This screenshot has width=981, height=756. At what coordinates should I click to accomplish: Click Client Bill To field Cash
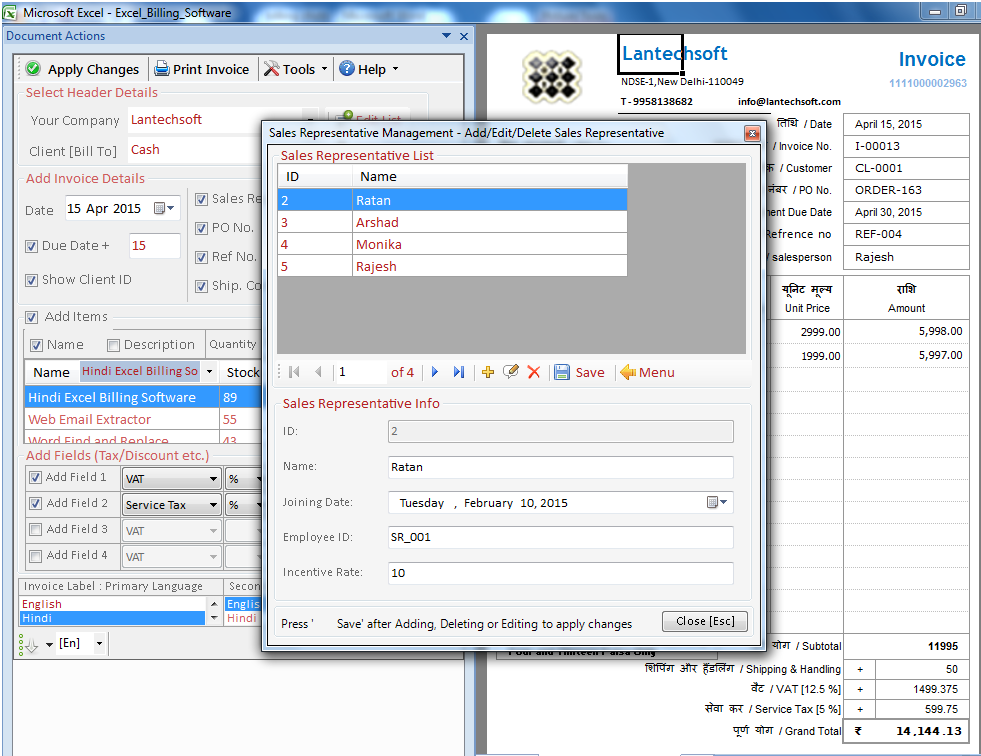tap(195, 150)
